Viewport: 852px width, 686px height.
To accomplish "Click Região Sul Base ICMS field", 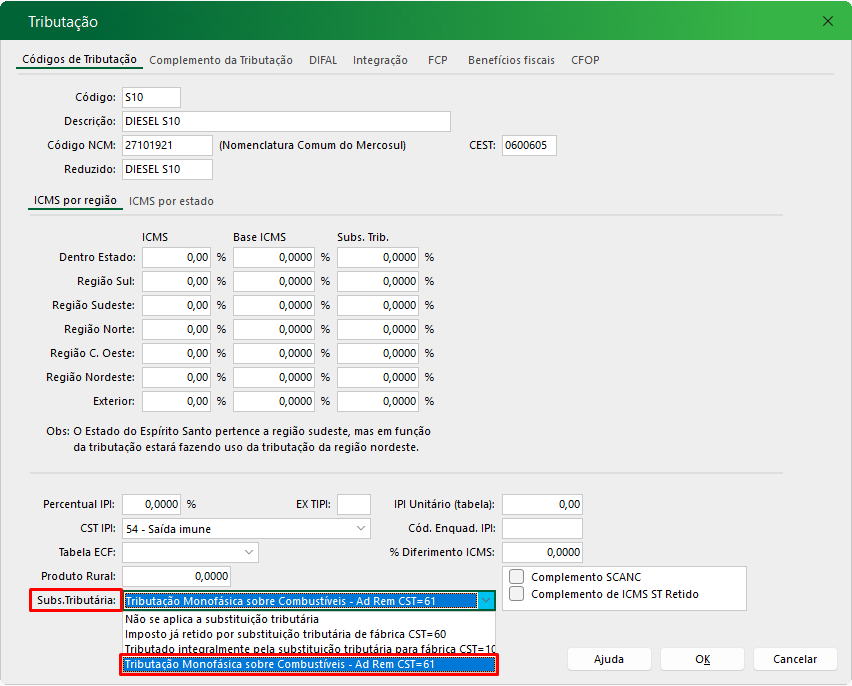I will coord(274,281).
